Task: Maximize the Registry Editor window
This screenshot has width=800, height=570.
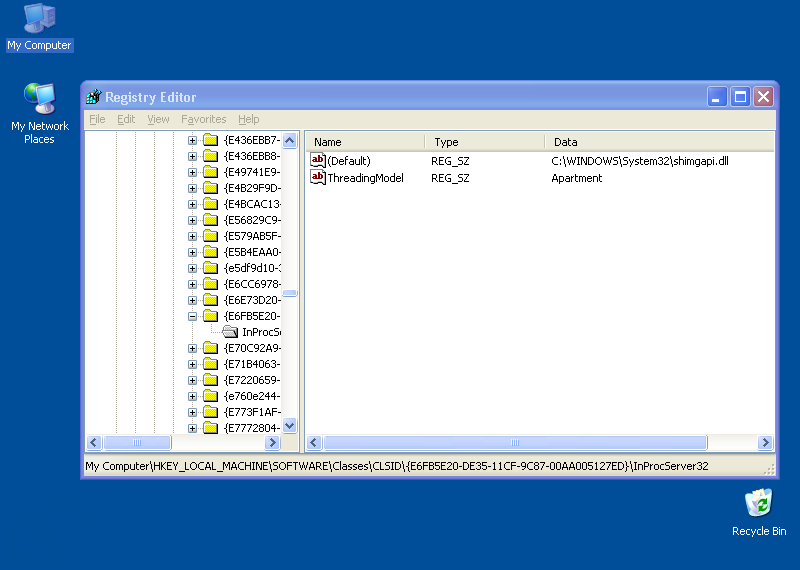Action: (740, 96)
